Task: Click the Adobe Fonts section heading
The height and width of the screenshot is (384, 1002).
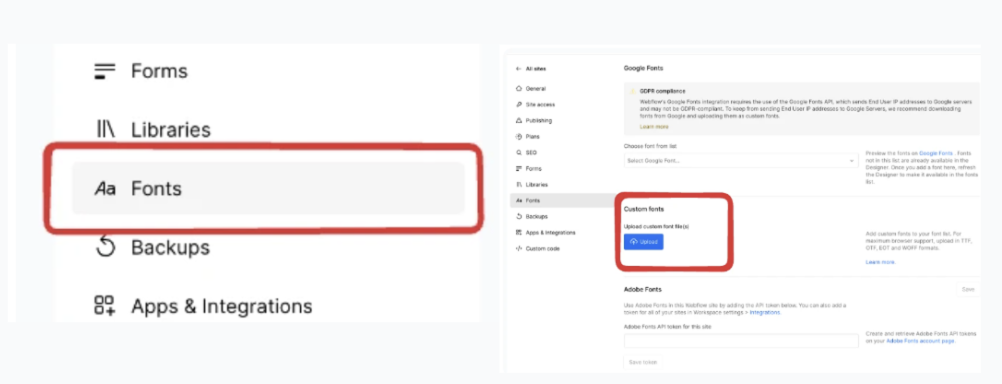Action: point(642,289)
